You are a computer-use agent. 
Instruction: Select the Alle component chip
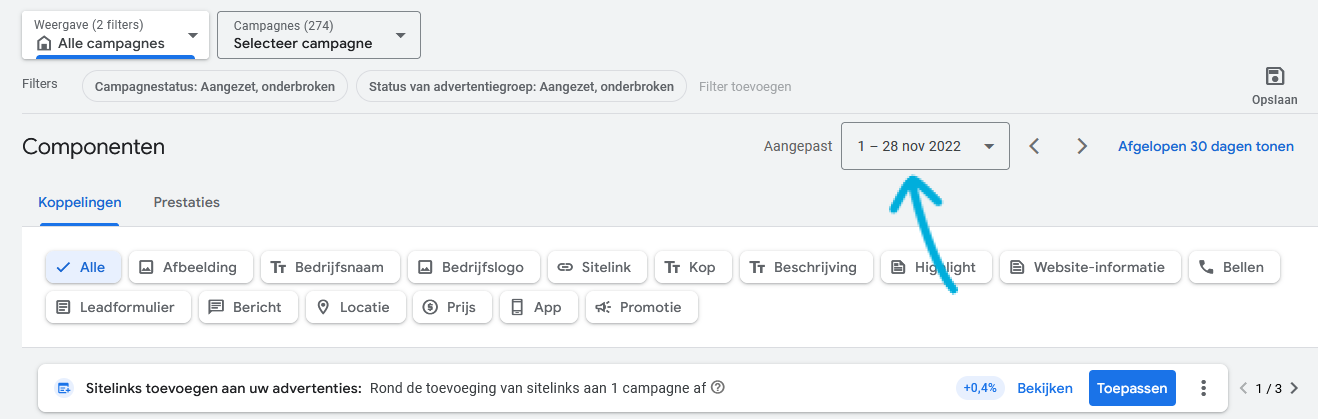point(83,267)
